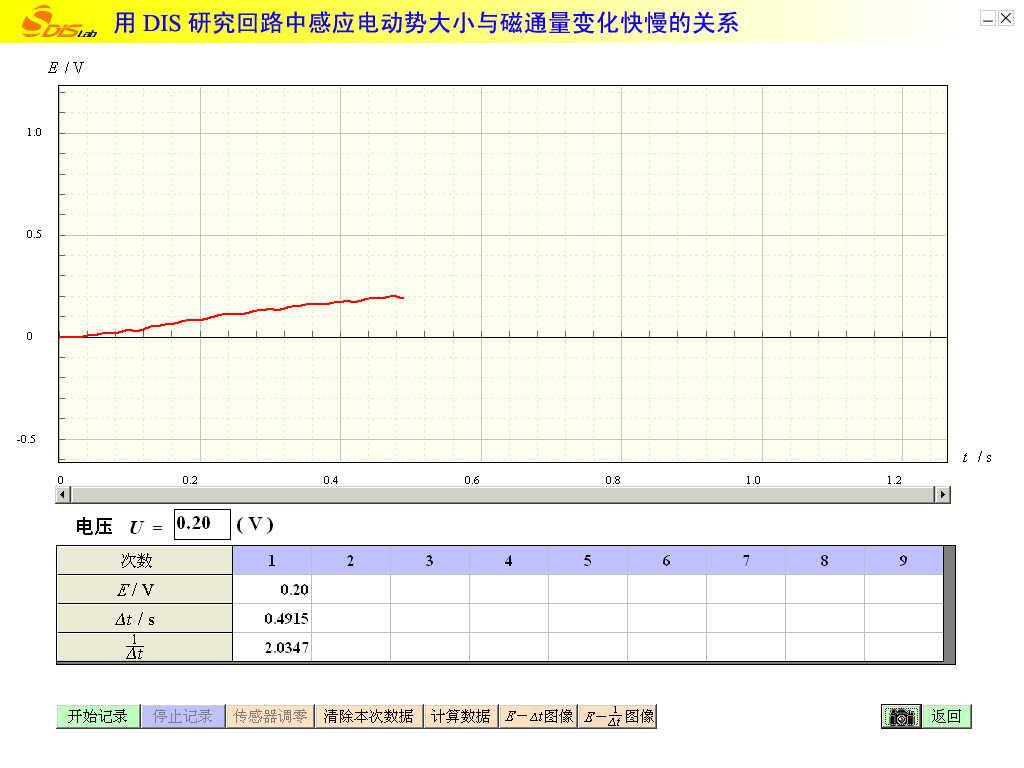Click the Δt cell showing 0.4915

pyautogui.click(x=272, y=619)
